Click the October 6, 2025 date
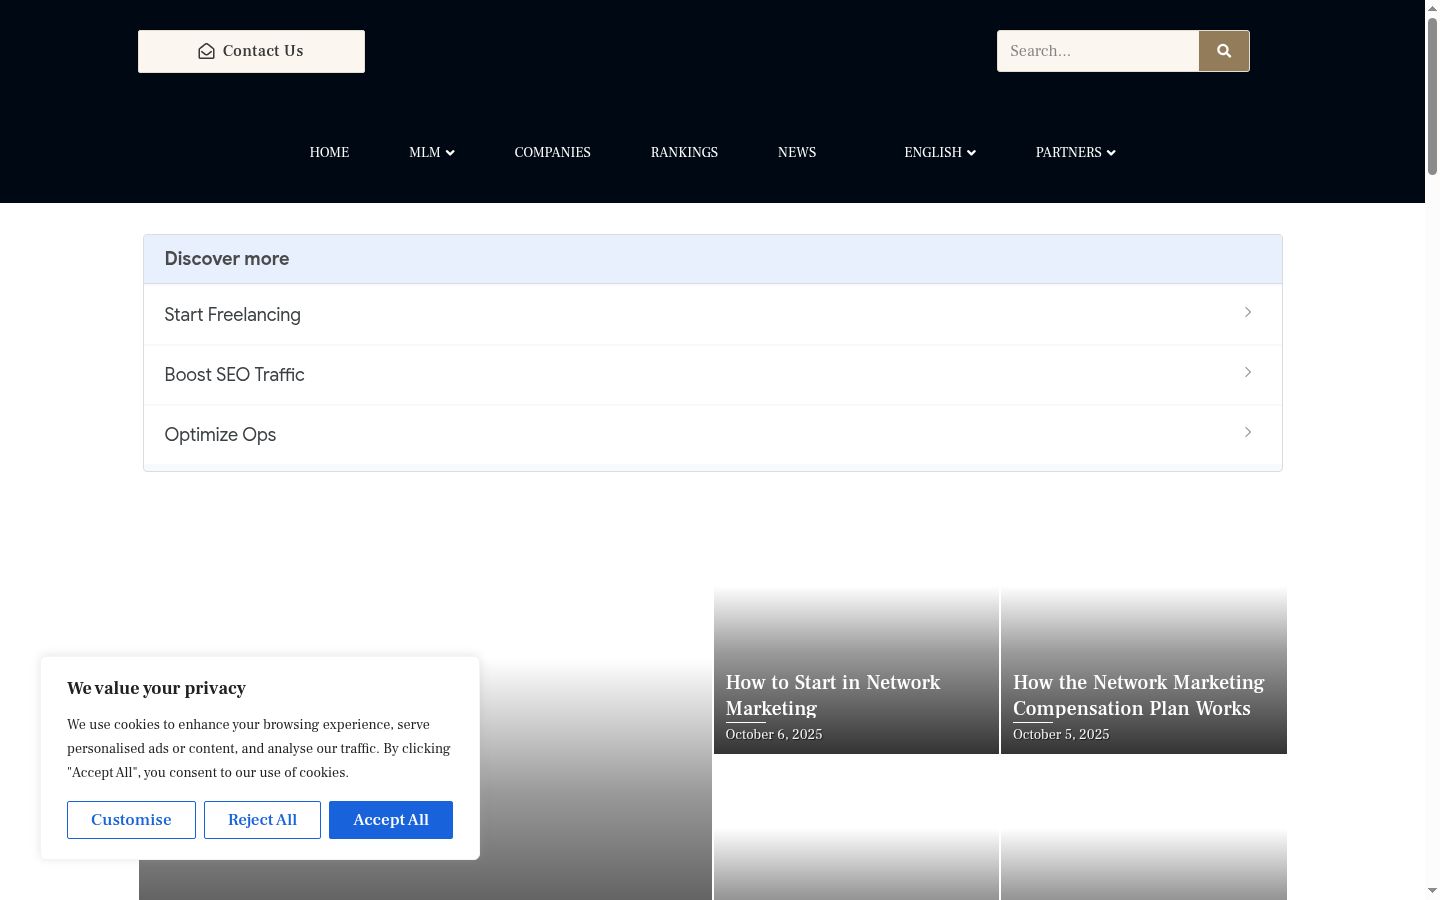The width and height of the screenshot is (1440, 900). 774,734
